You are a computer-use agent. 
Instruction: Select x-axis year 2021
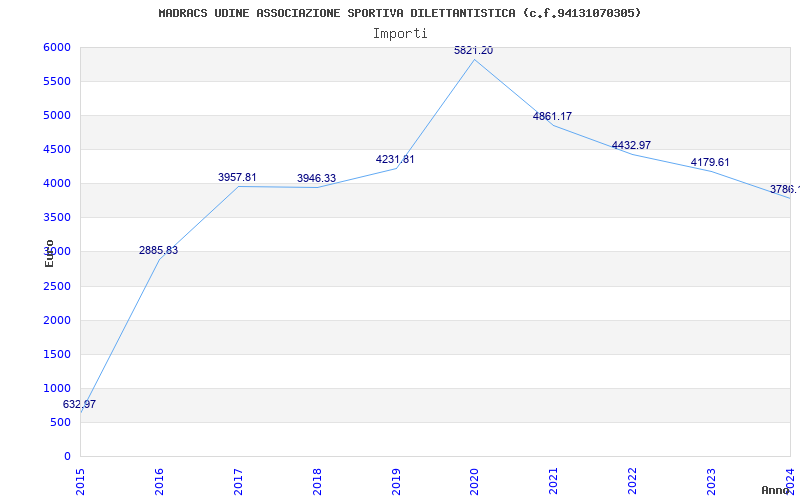(x=554, y=481)
